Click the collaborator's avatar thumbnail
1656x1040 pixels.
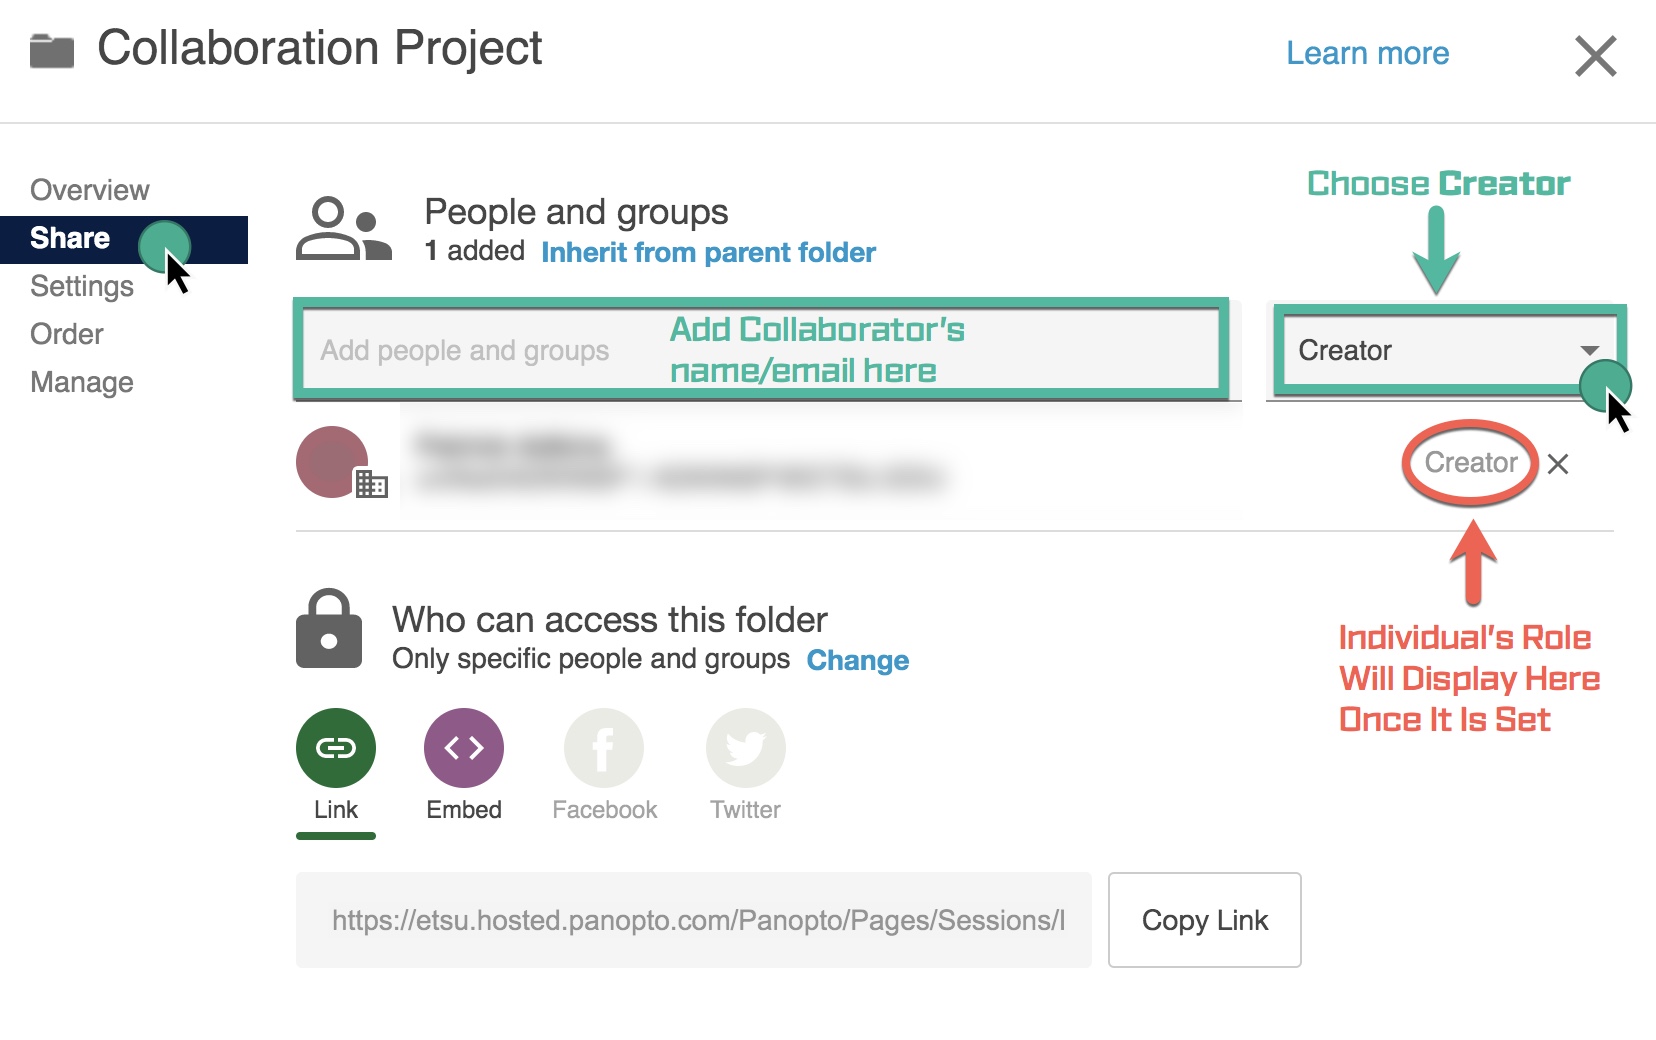tap(332, 462)
